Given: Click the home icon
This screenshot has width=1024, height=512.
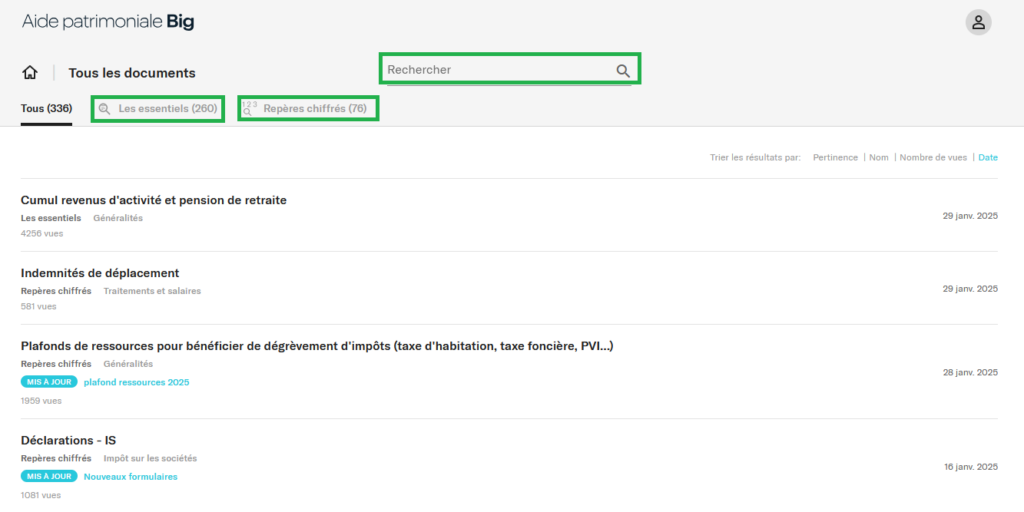Looking at the screenshot, I should 30,72.
